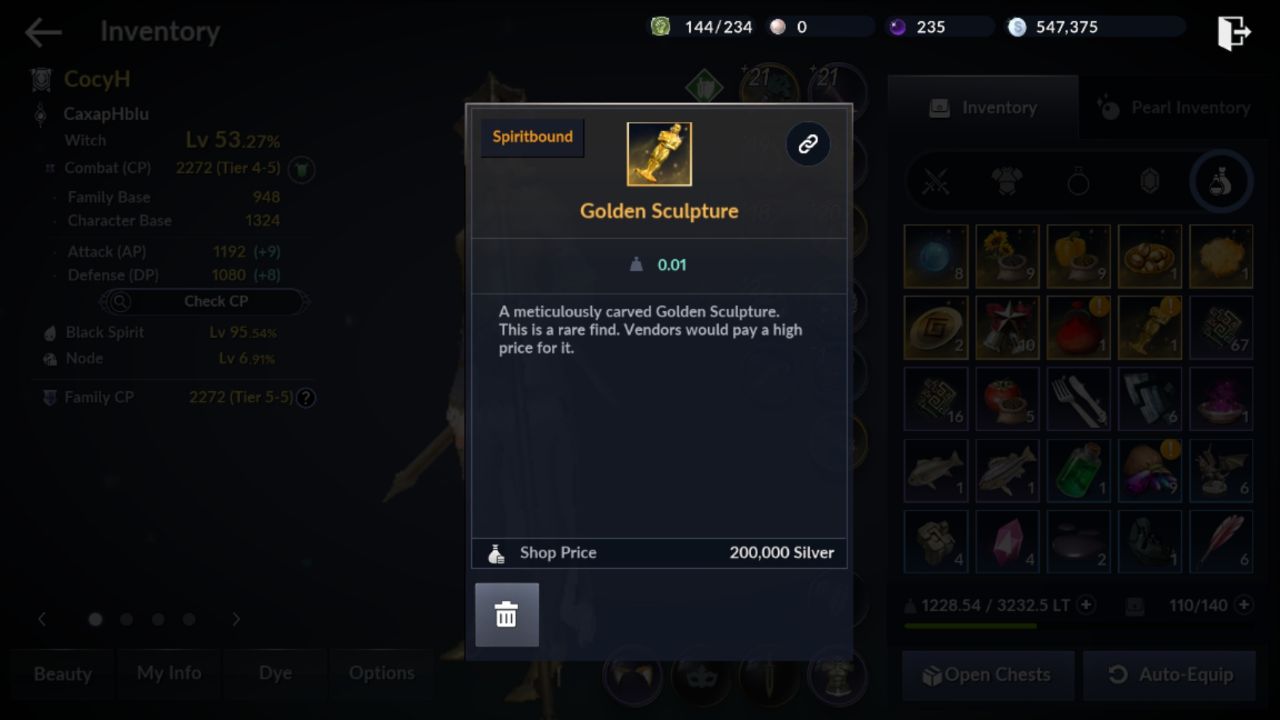Click the link icon on the item popup
1280x720 pixels.
pos(808,144)
